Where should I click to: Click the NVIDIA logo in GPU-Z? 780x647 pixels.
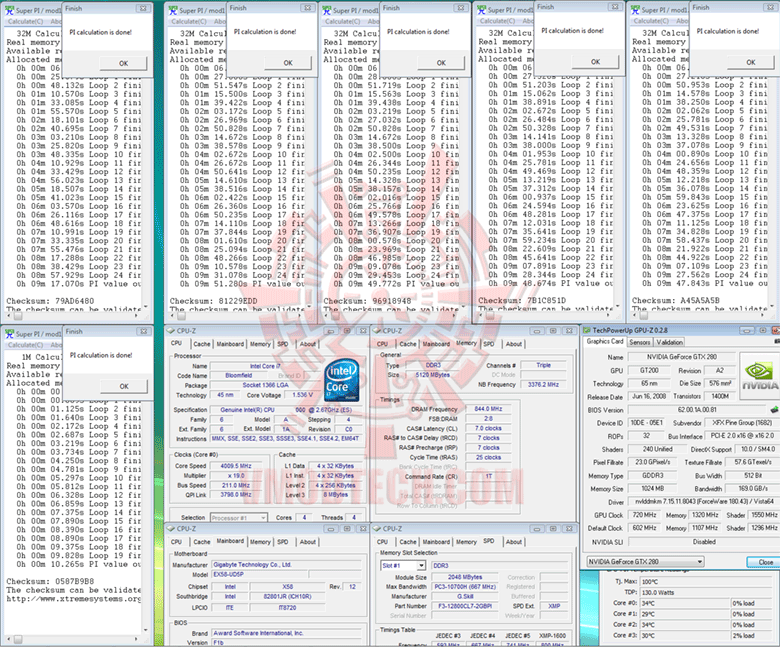pyautogui.click(x=759, y=376)
